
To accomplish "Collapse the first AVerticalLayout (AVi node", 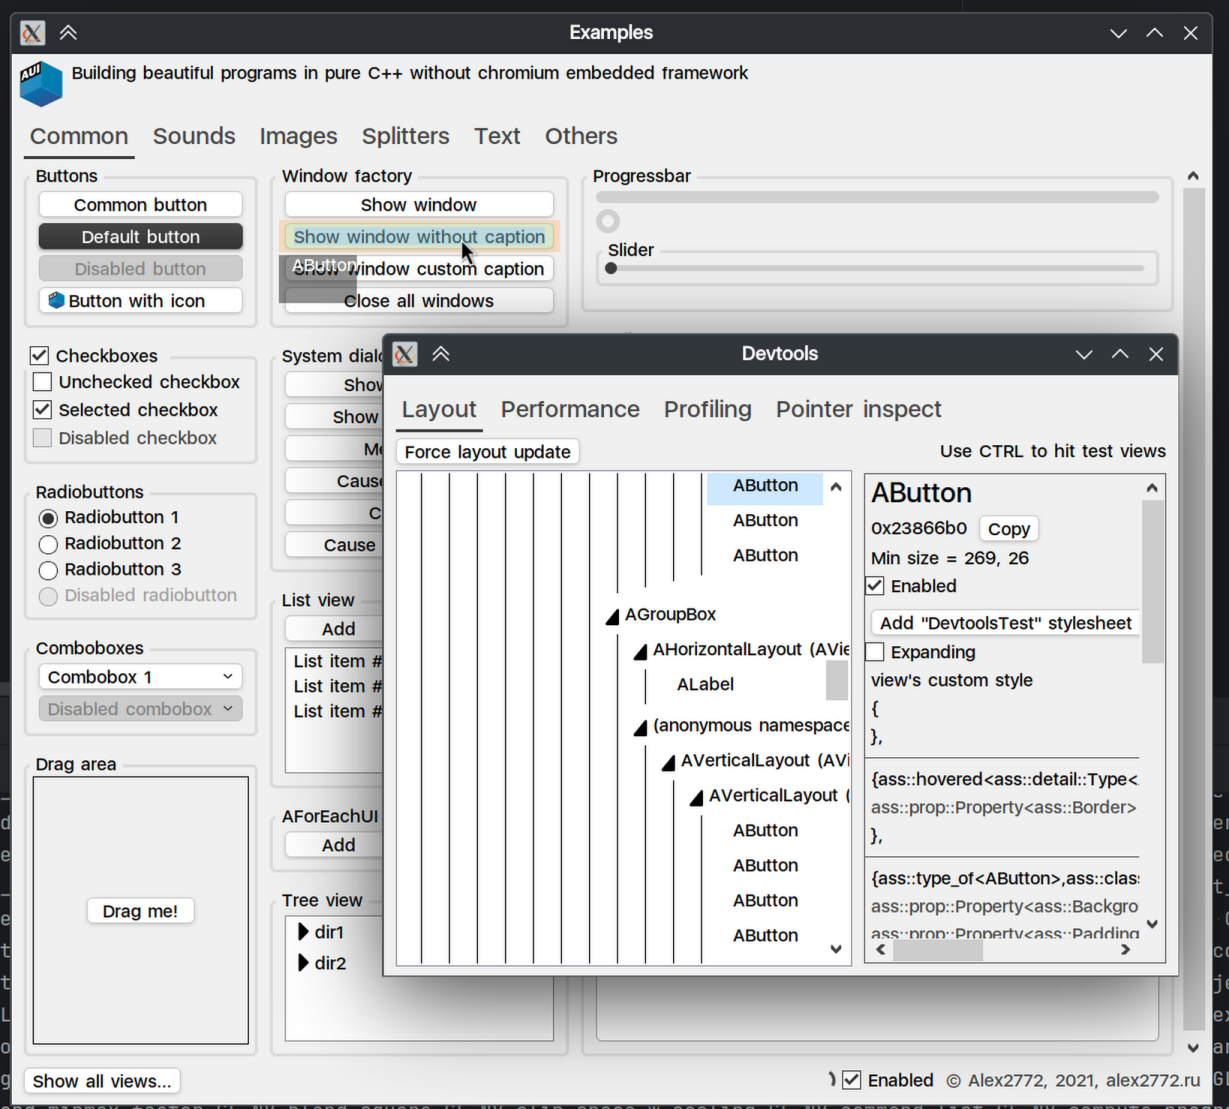I will pos(668,763).
